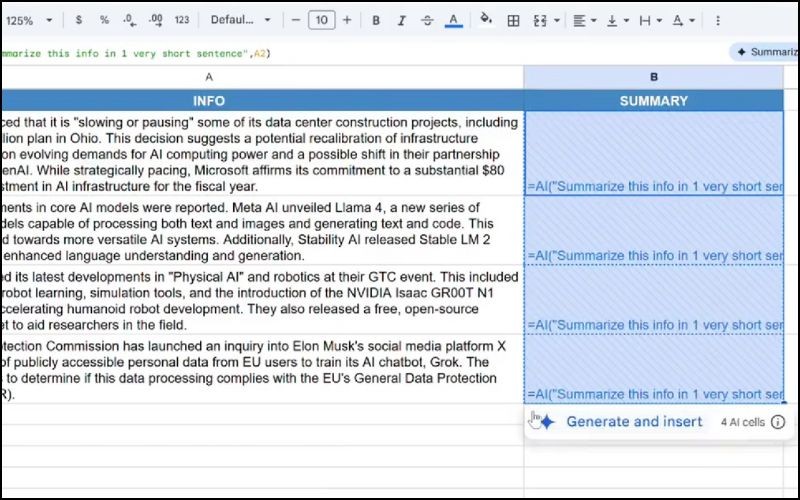This screenshot has height=500, width=800.
Task: Select the NVIDIA Isaac GR00T info cell
Action: pyautogui.click(x=262, y=300)
